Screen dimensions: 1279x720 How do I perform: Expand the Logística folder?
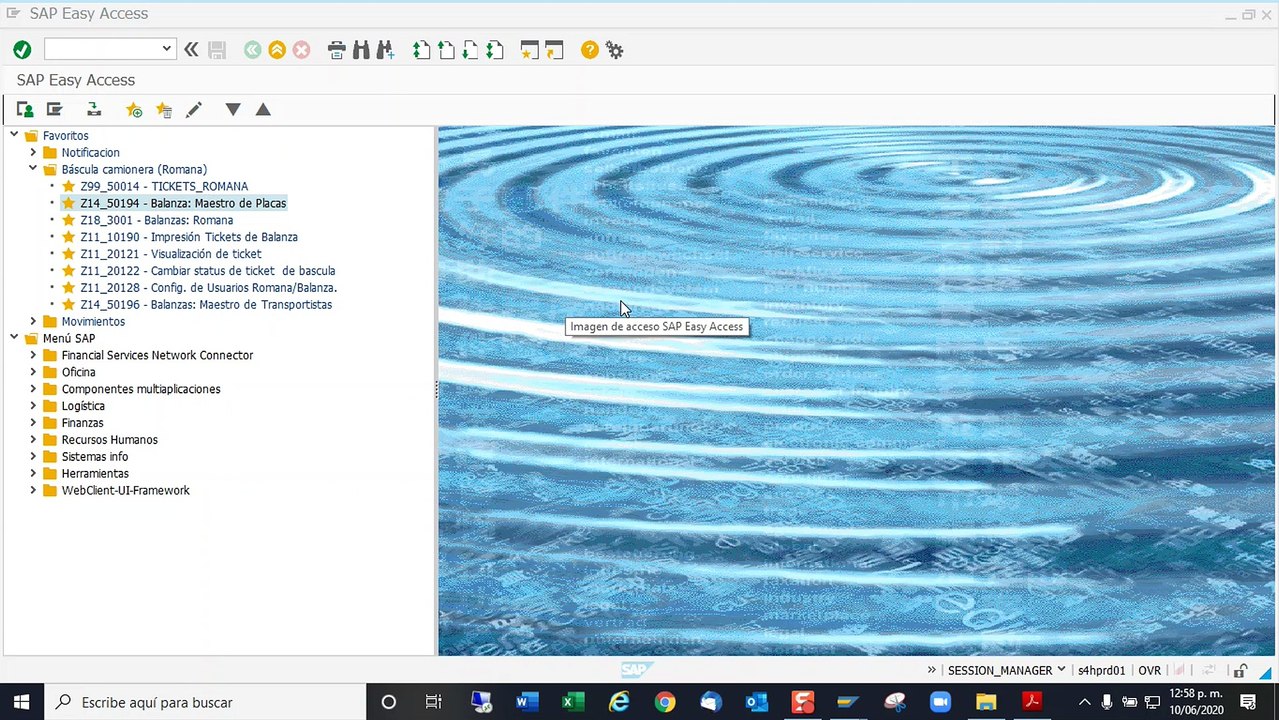[x=33, y=406]
